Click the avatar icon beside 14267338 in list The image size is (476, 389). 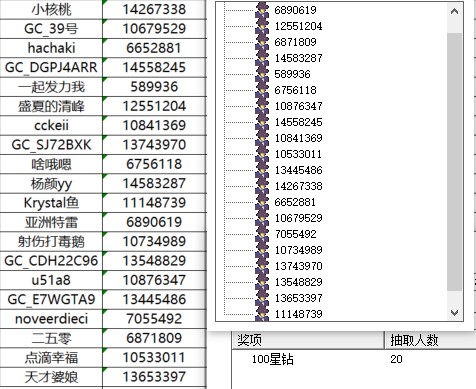(x=262, y=186)
